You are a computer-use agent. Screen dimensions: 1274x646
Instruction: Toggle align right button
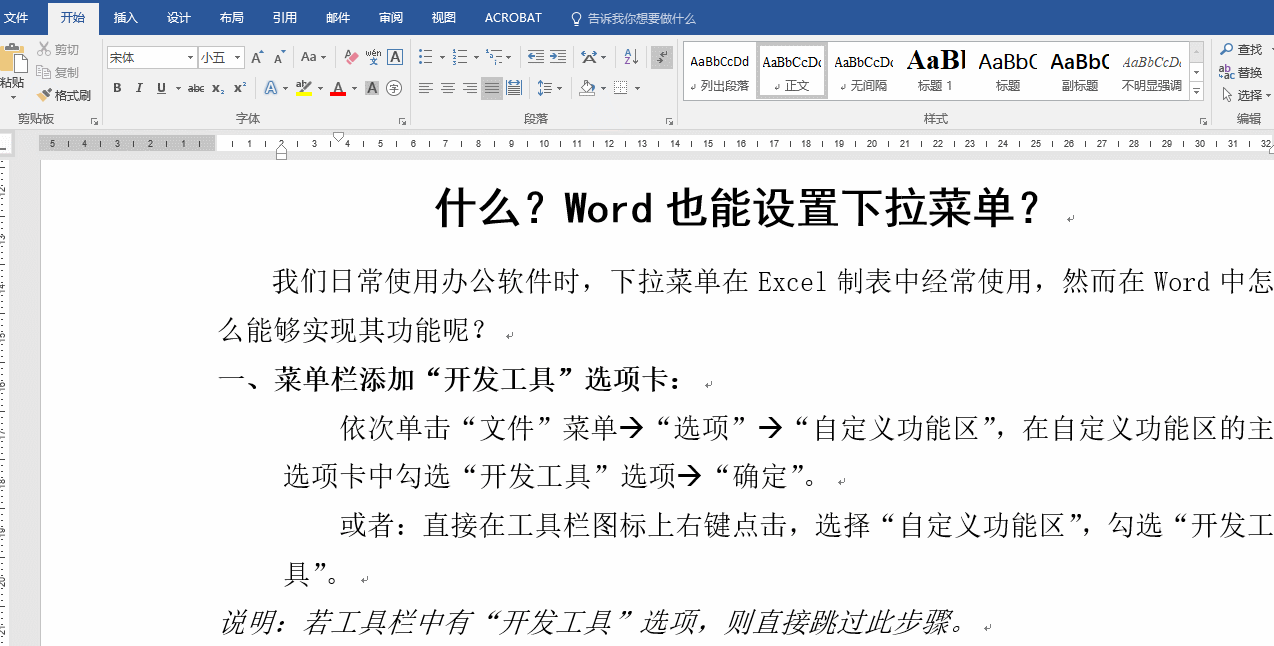coord(470,88)
